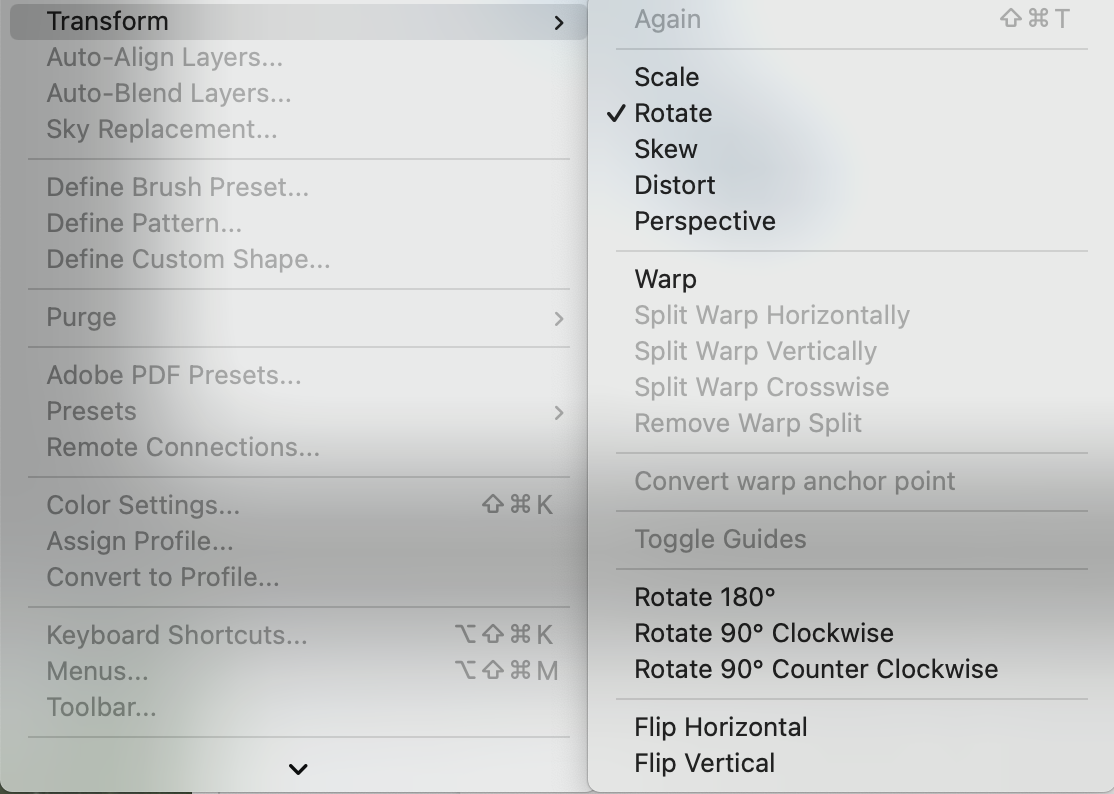1114x794 pixels.
Task: Choose Skew in the Transform submenu
Action: [665, 149]
